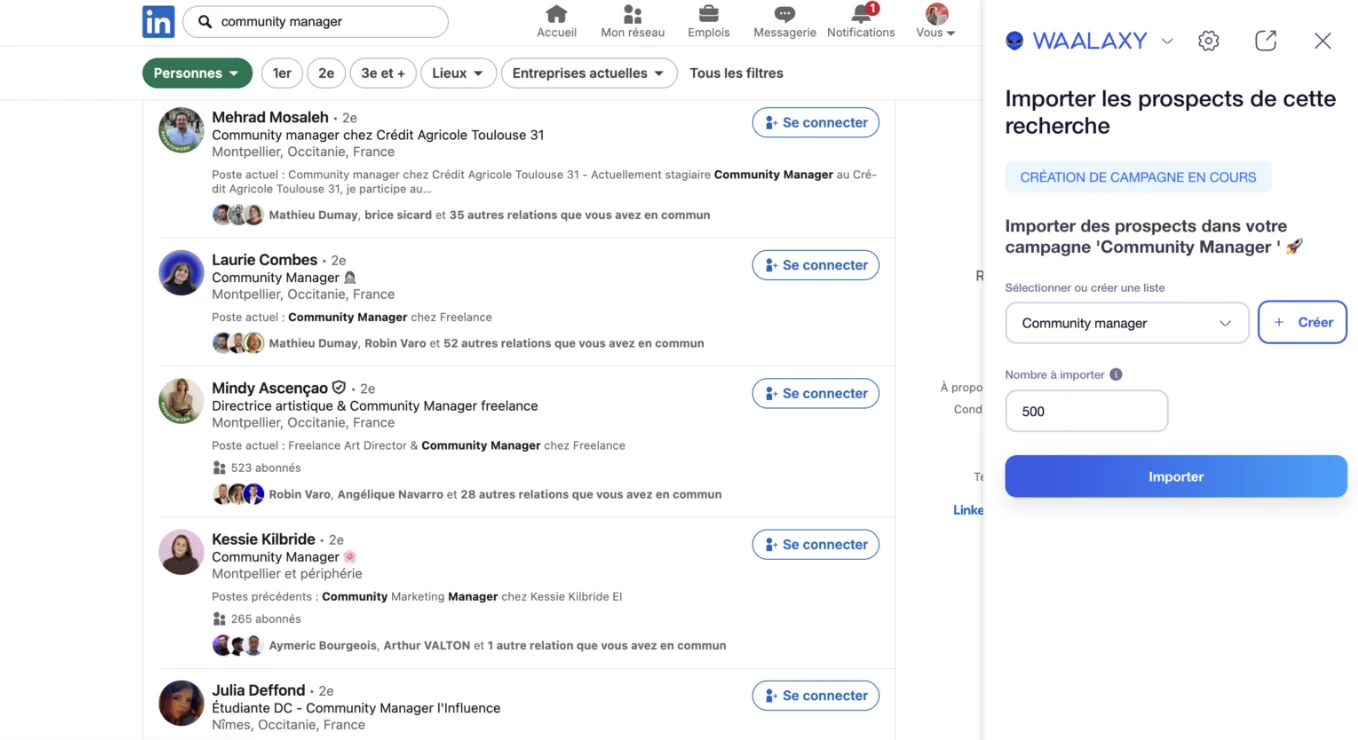Open Julia Deffond's profile photo
Screen dimensions: 1358x740
click(181, 703)
